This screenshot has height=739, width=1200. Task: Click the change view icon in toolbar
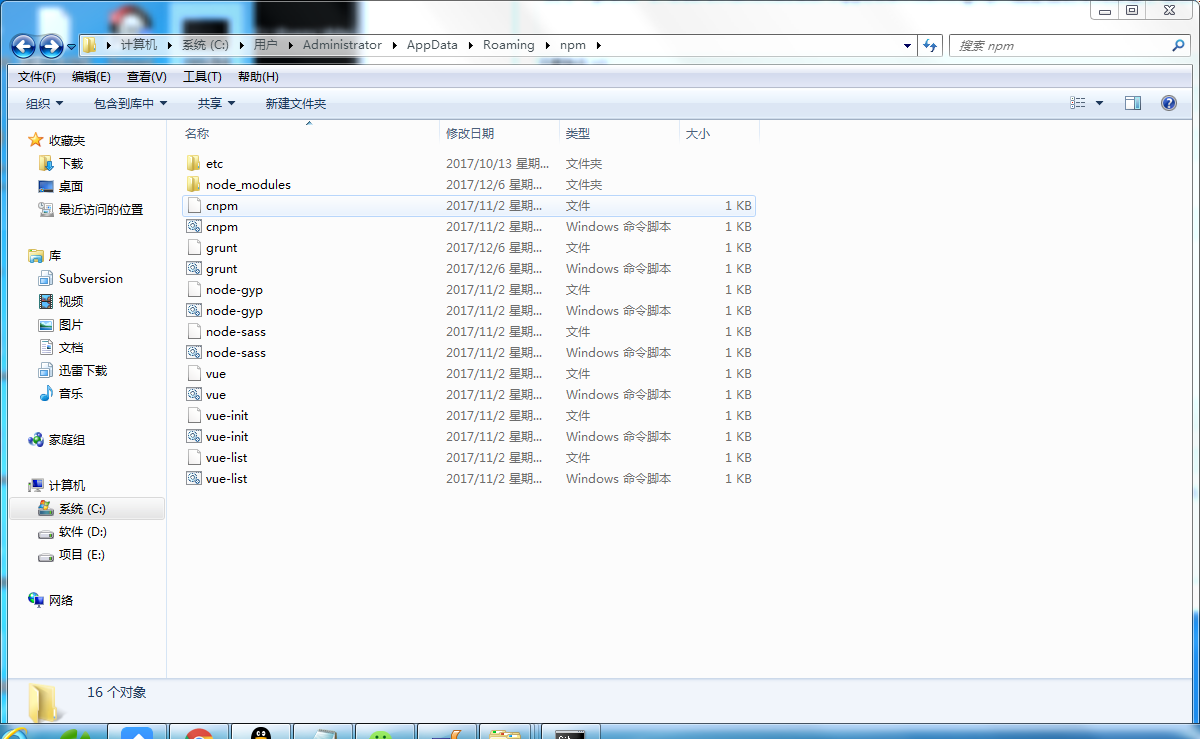[x=1078, y=103]
